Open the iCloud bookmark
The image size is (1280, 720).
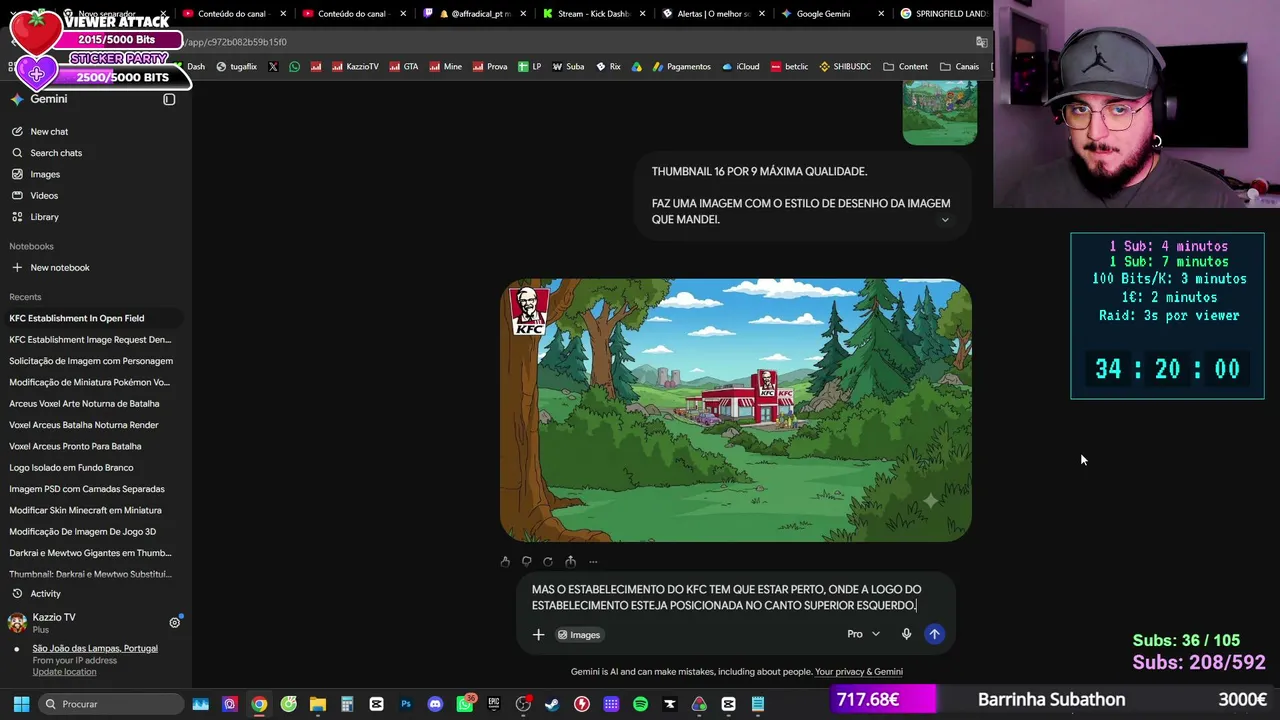(740, 67)
